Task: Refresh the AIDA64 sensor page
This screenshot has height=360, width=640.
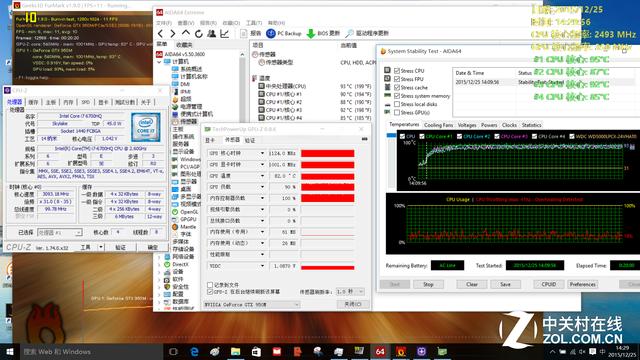Action: pyautogui.click(x=199, y=33)
